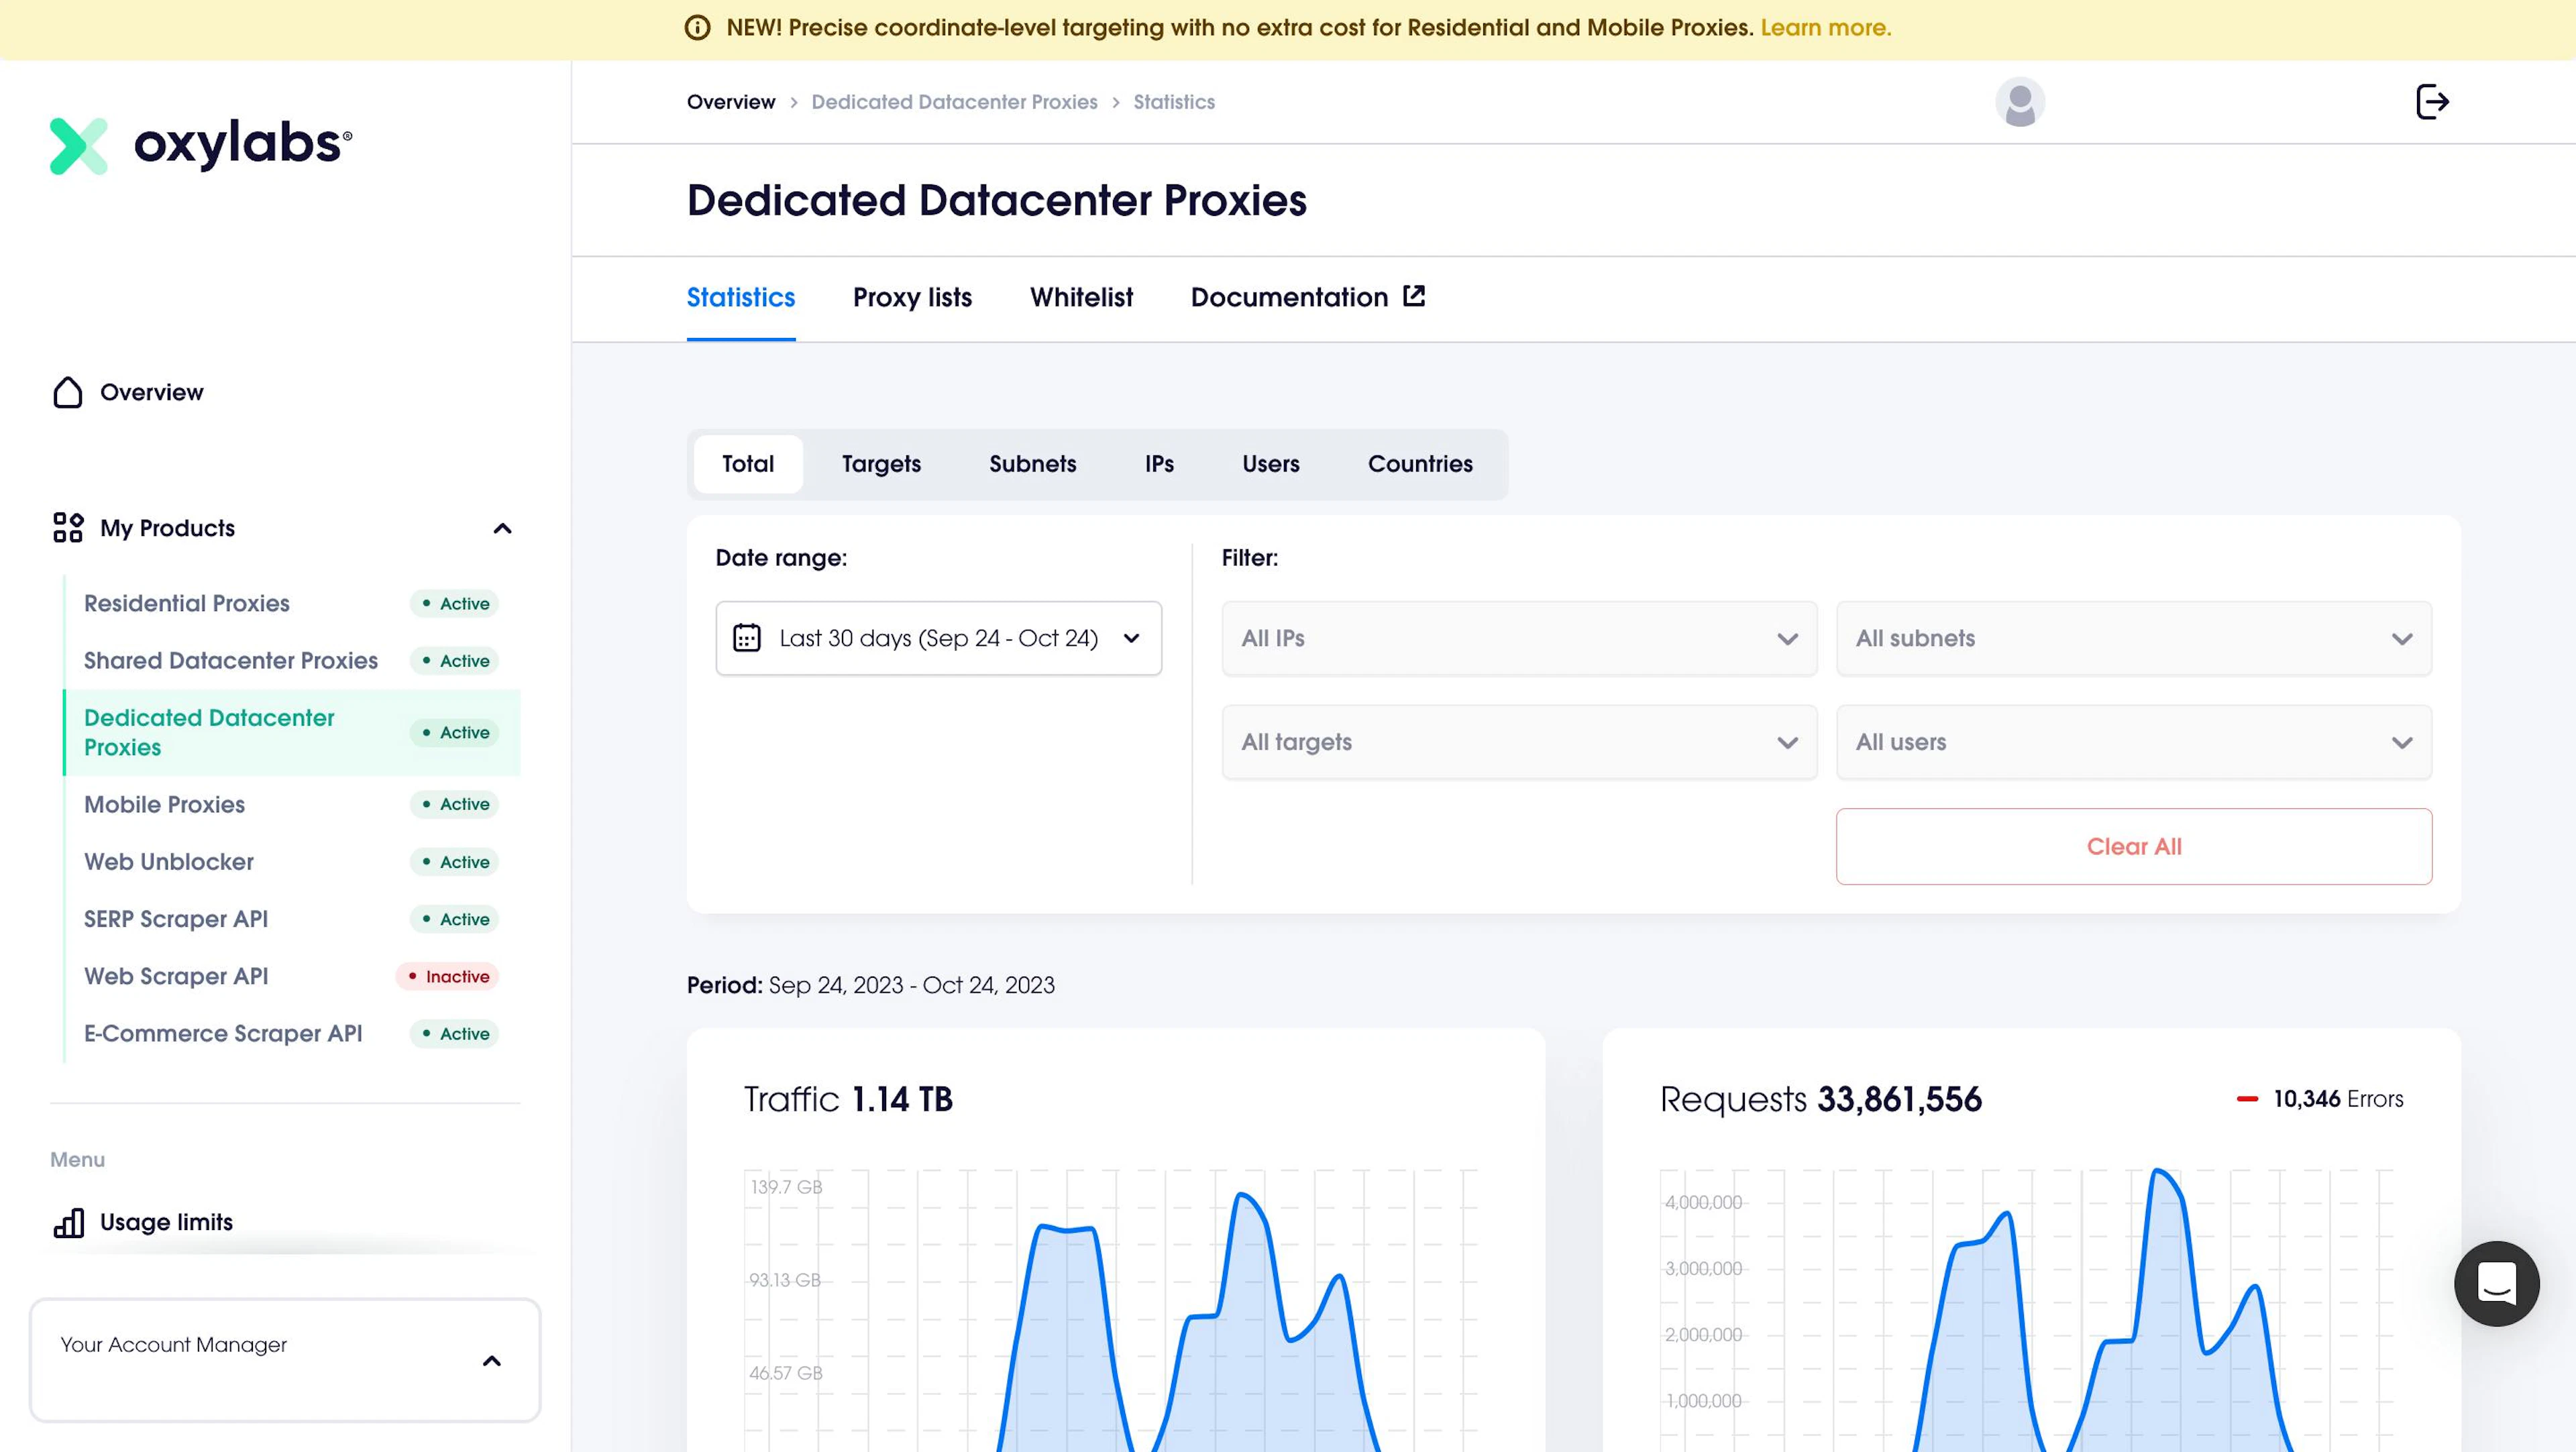Click the 139.7 GB axis label
2576x1452 pixels.
click(x=786, y=1187)
